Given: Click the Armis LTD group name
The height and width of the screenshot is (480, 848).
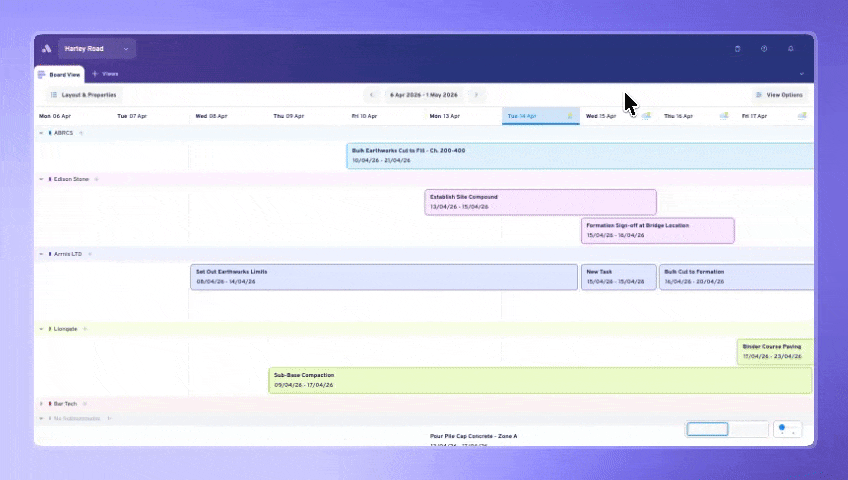Looking at the screenshot, I should pyautogui.click(x=68, y=254).
